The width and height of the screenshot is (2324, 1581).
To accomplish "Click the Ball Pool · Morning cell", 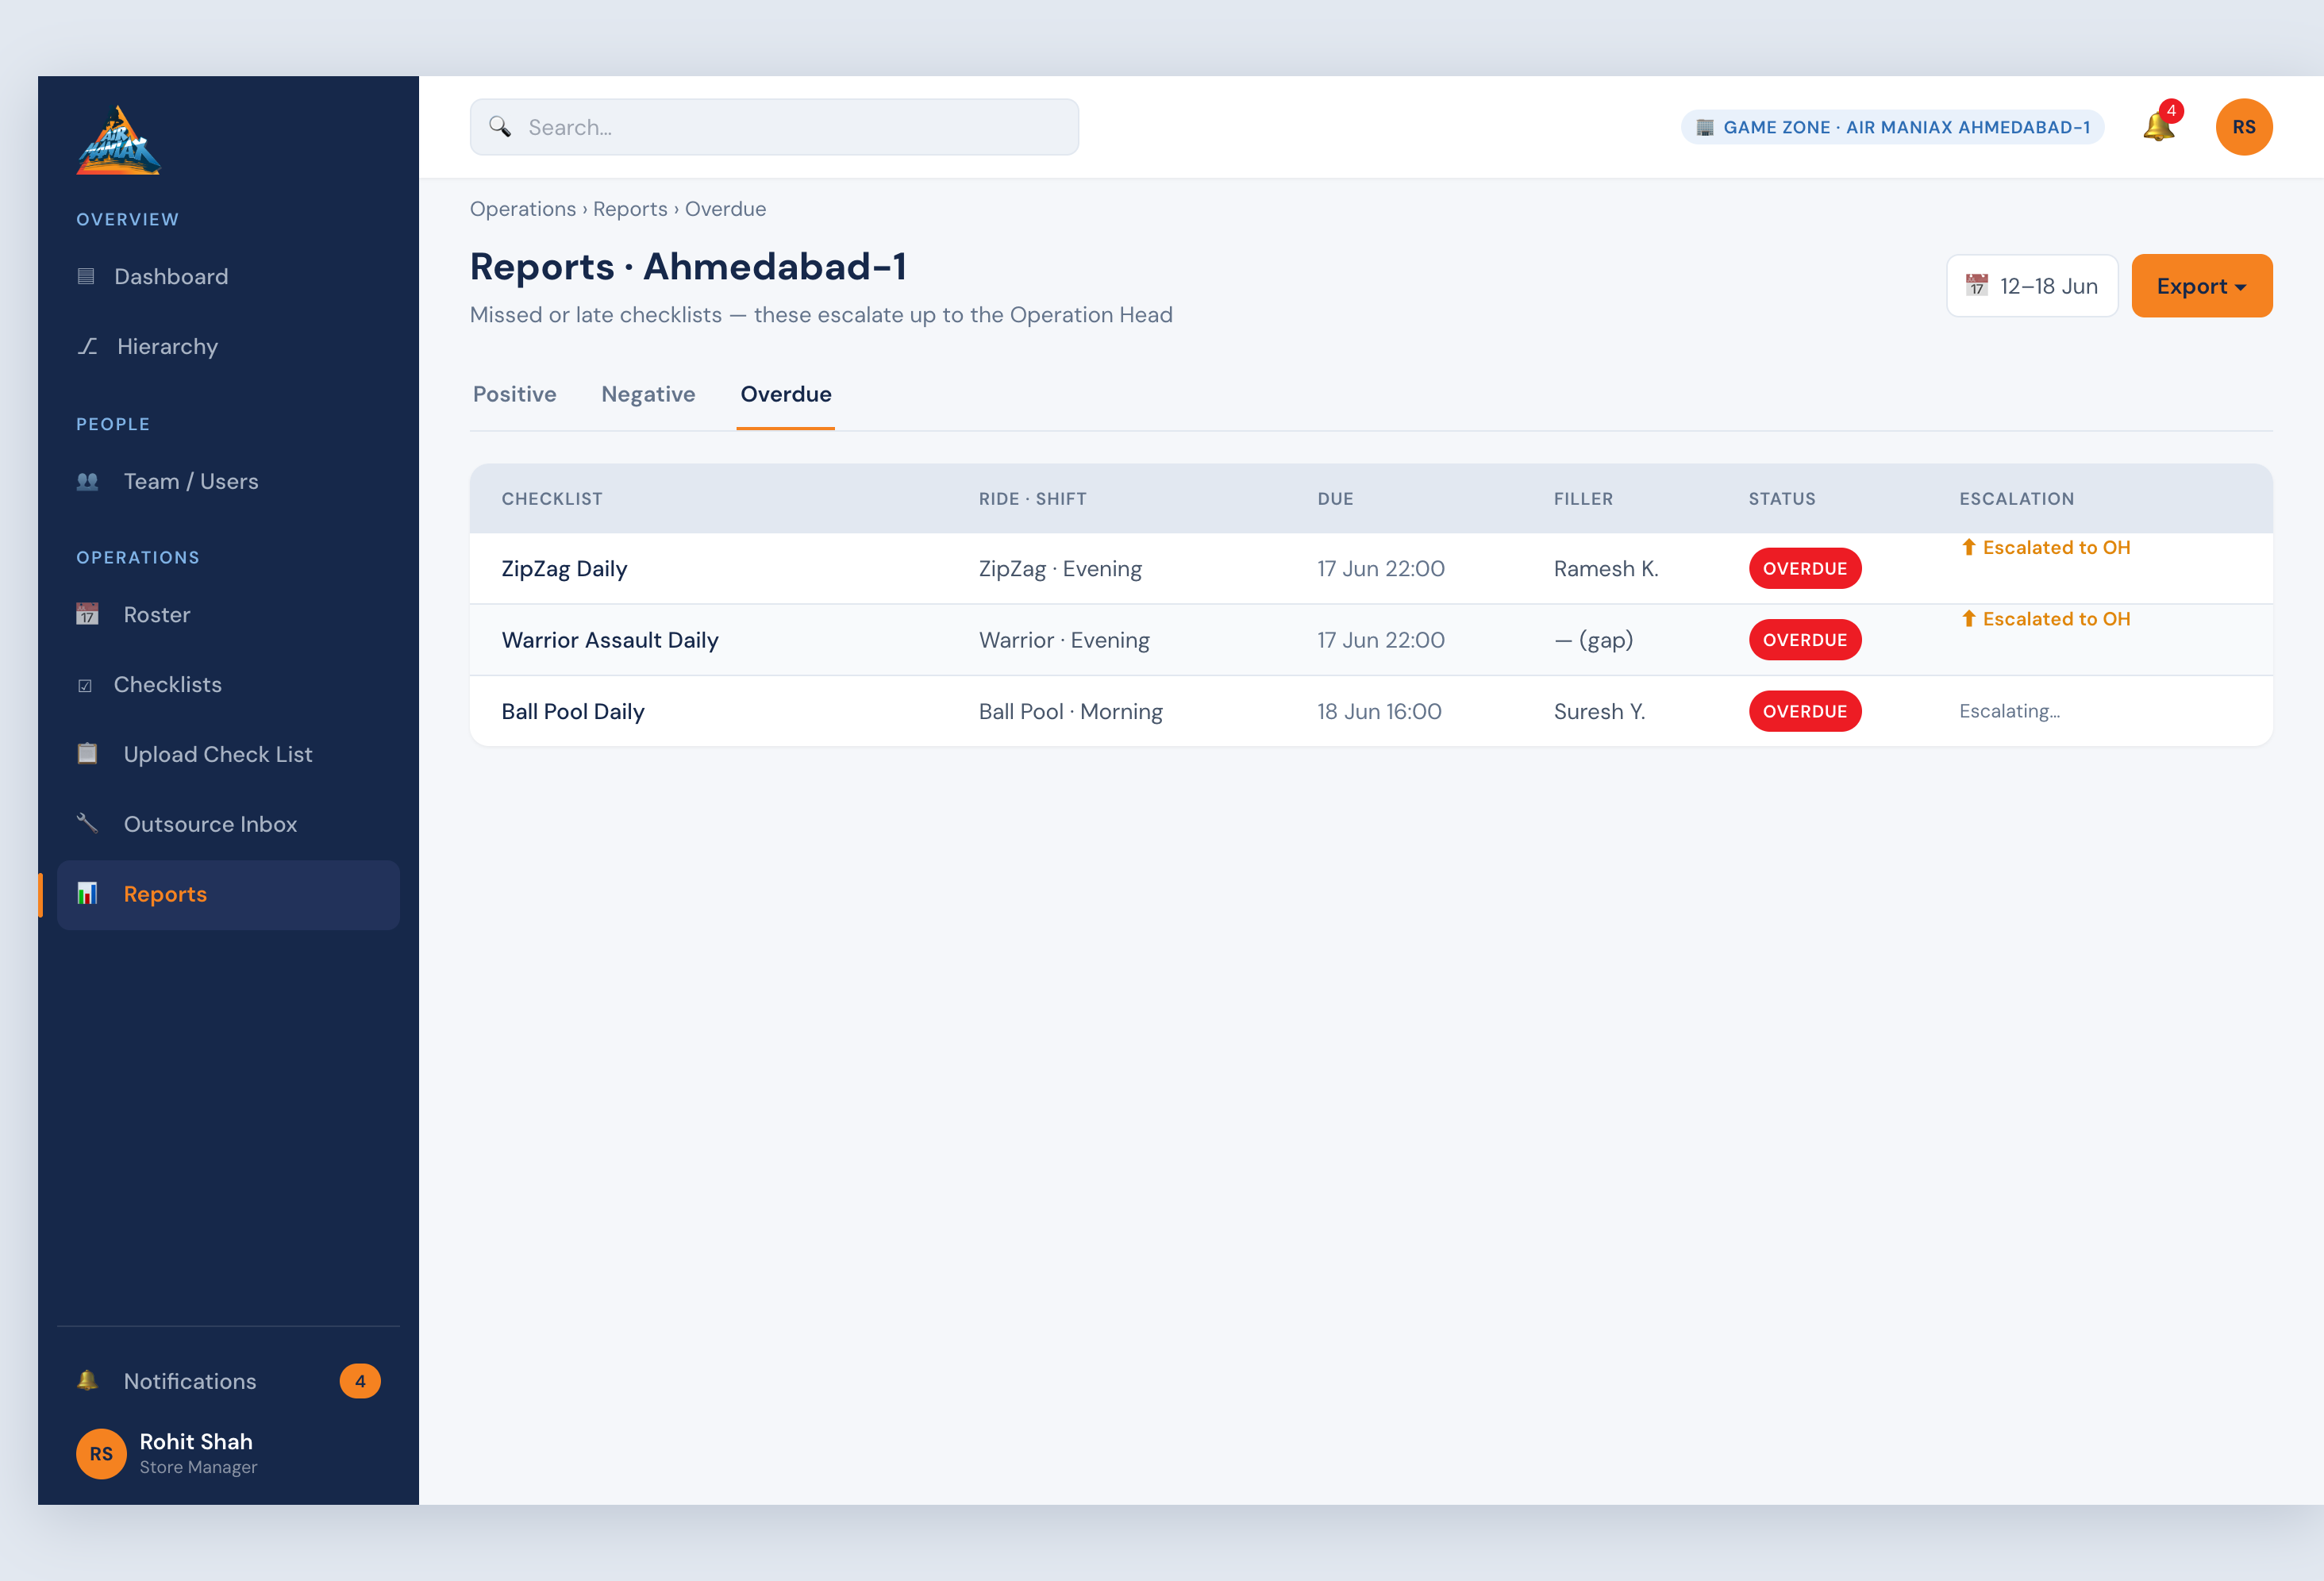I will (1070, 711).
